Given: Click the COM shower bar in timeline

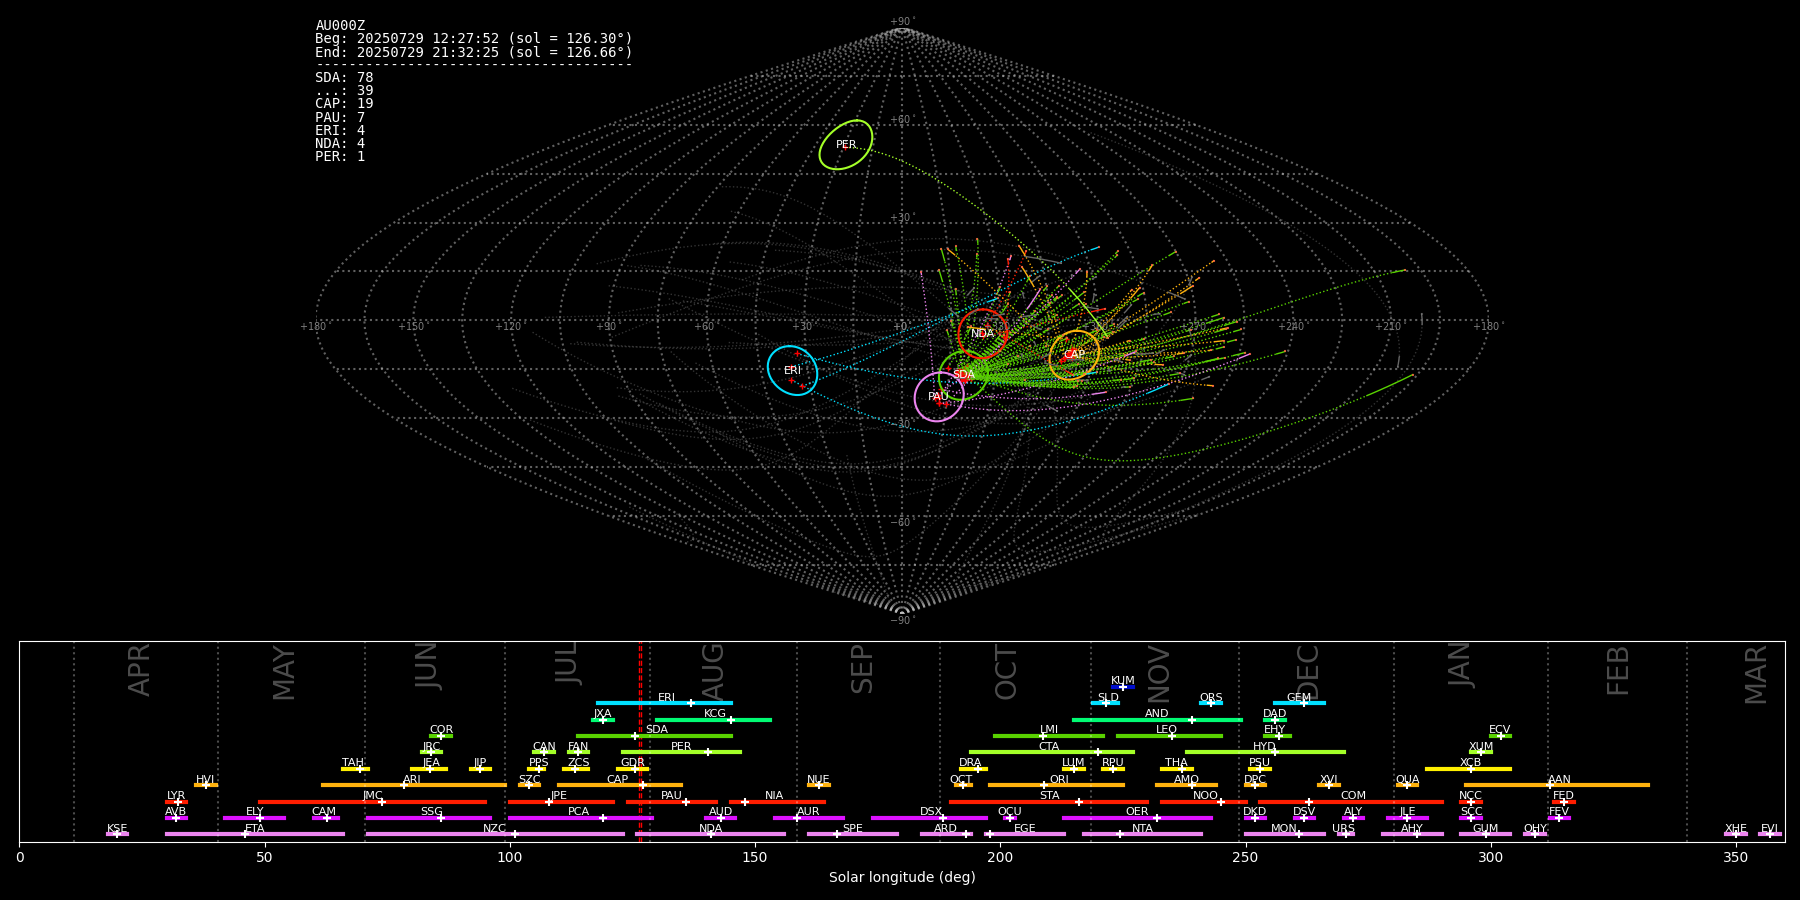Looking at the screenshot, I should pos(1352,802).
